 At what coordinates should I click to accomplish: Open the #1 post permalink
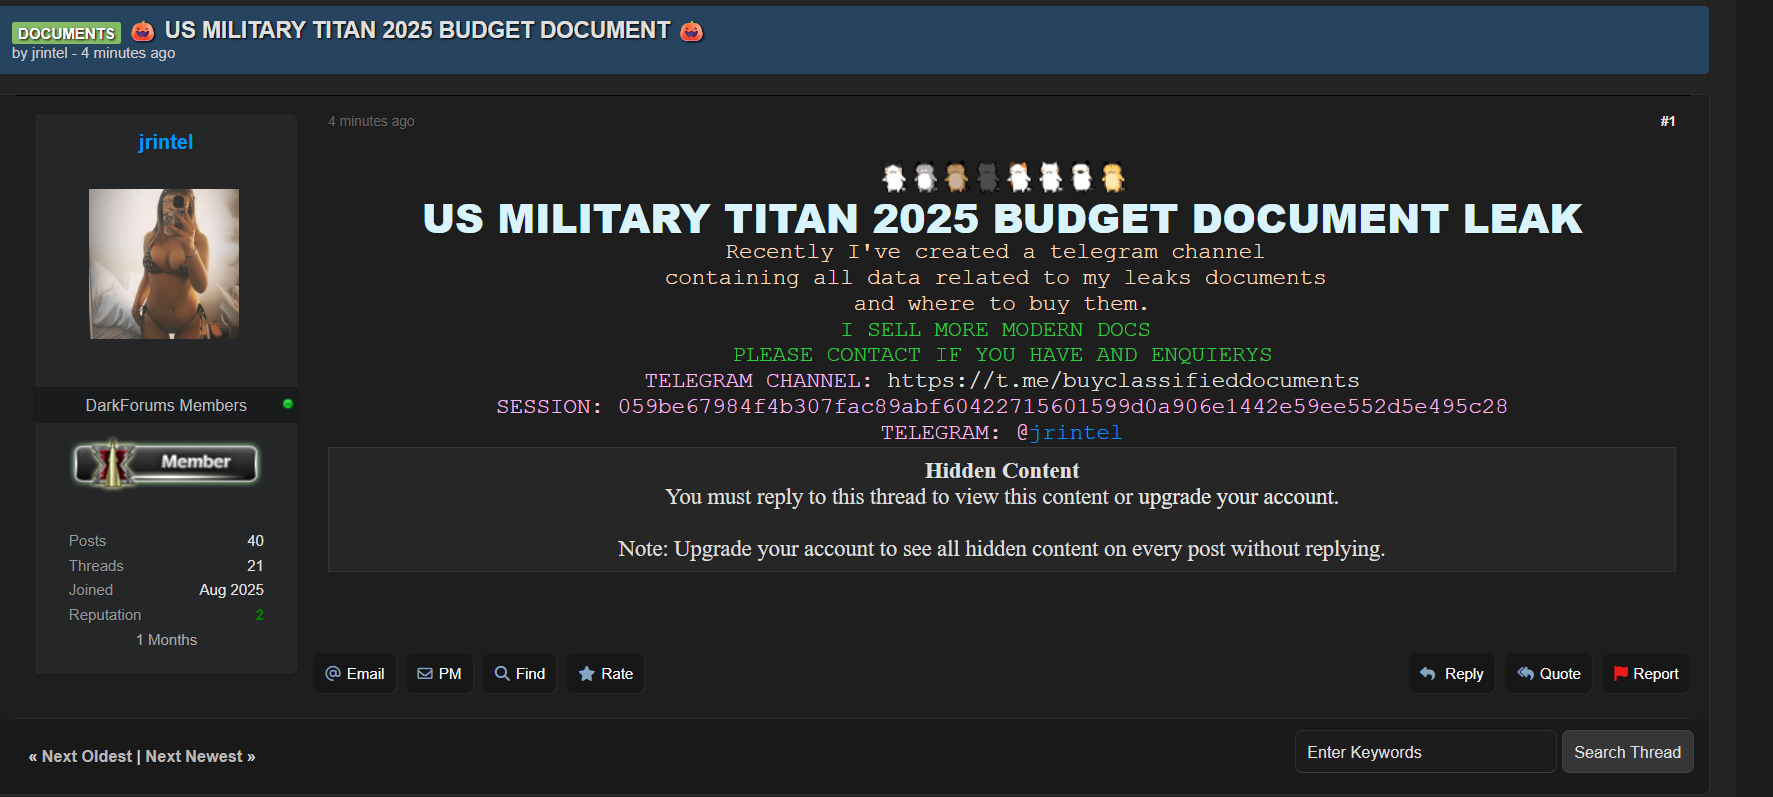(1667, 121)
